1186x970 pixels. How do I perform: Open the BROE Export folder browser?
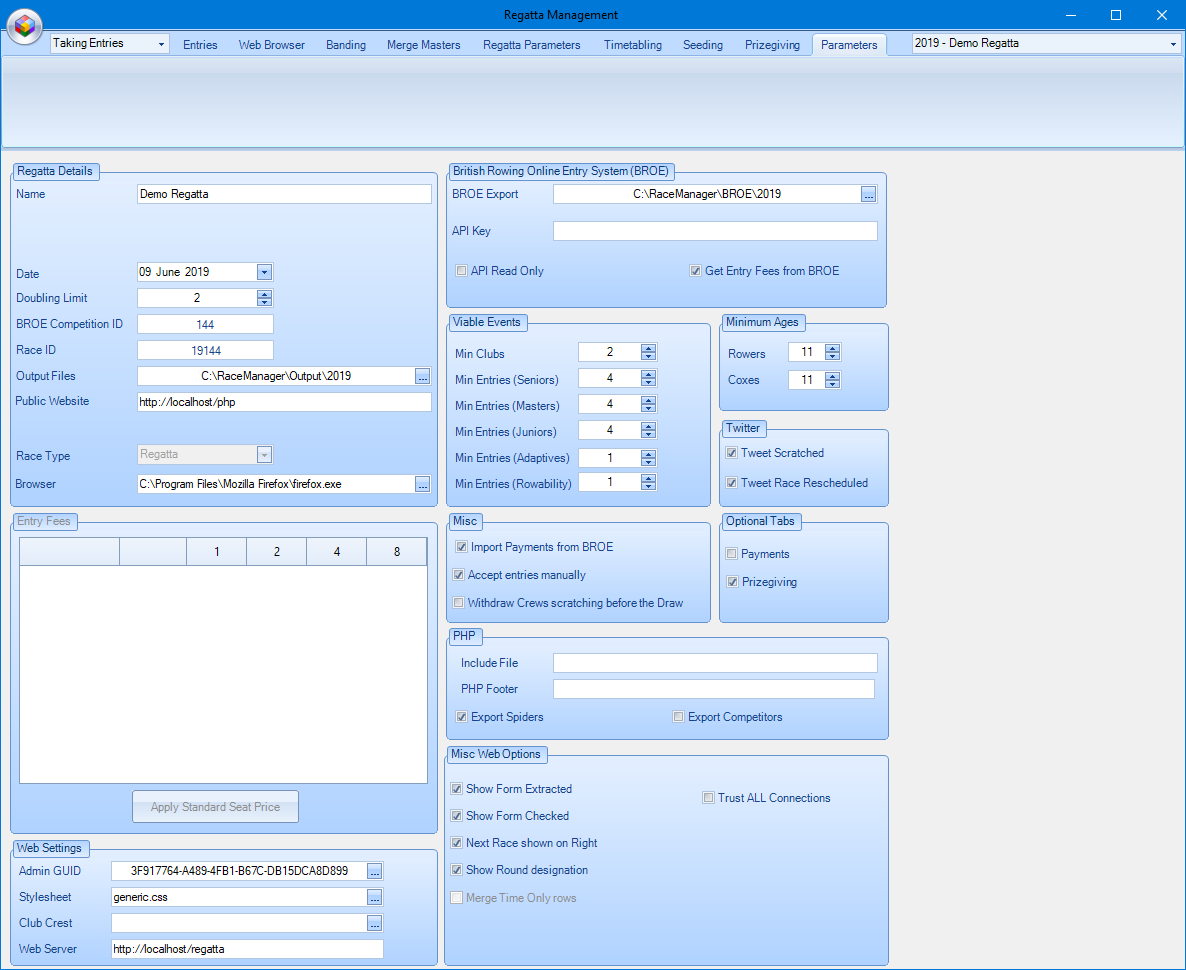coord(868,194)
